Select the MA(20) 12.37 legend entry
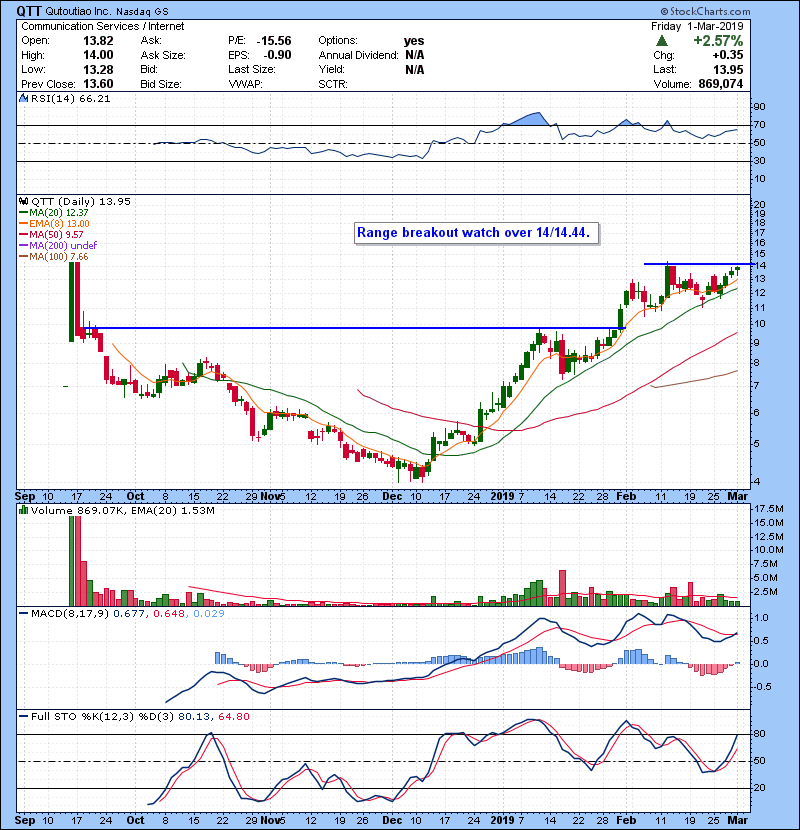 pos(54,212)
